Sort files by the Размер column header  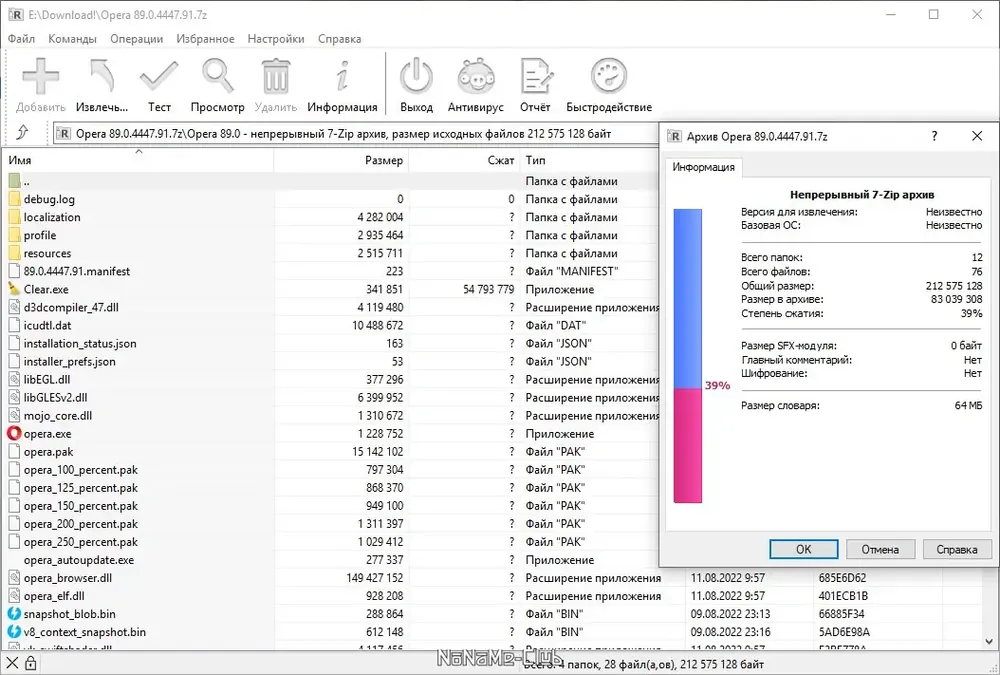point(341,160)
